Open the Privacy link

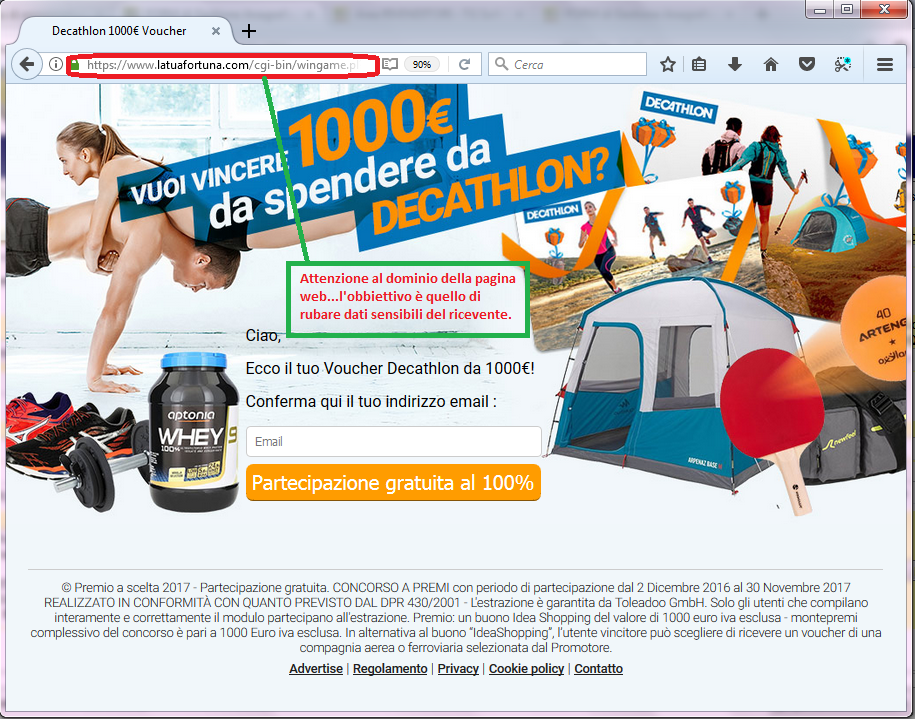click(x=458, y=669)
